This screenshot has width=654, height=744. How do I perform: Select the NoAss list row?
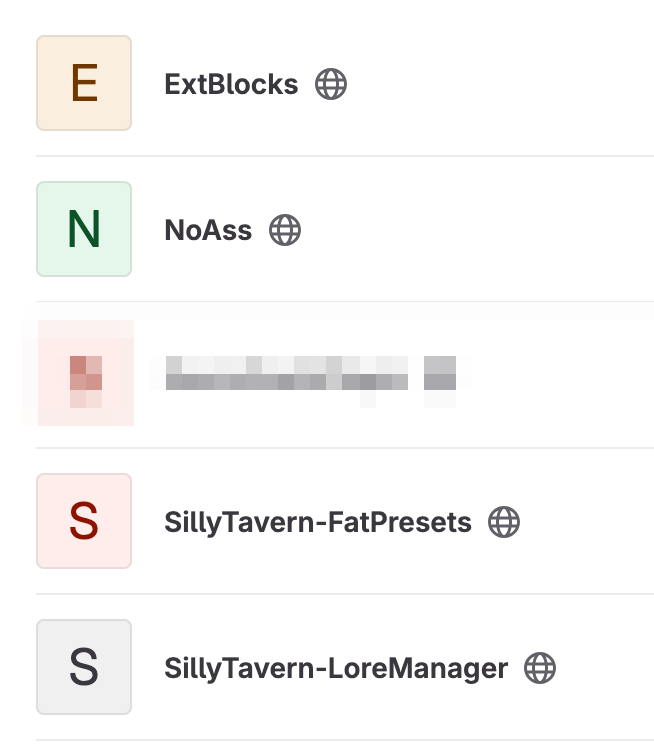(345, 229)
